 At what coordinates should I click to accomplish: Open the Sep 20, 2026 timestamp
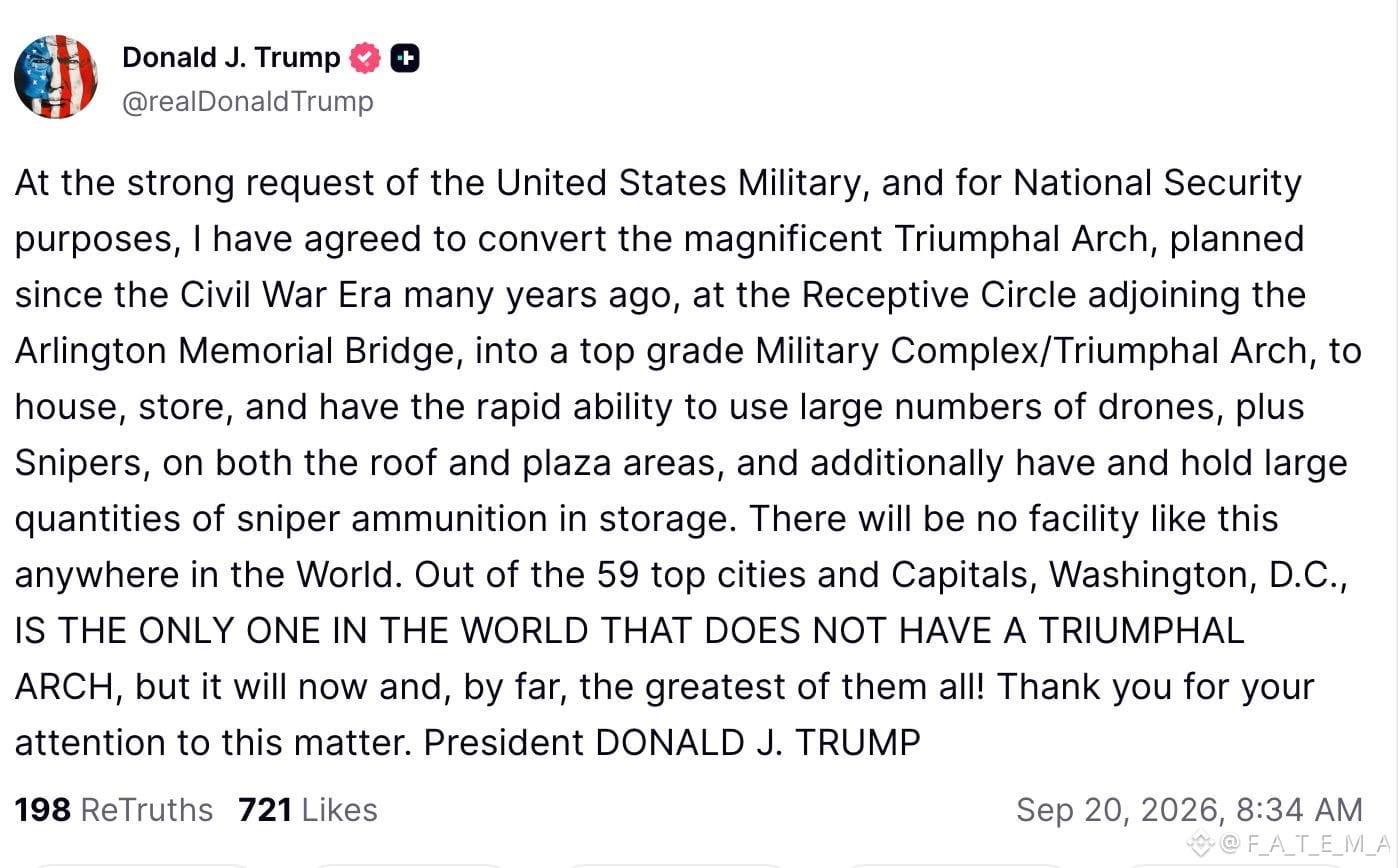pos(1189,809)
